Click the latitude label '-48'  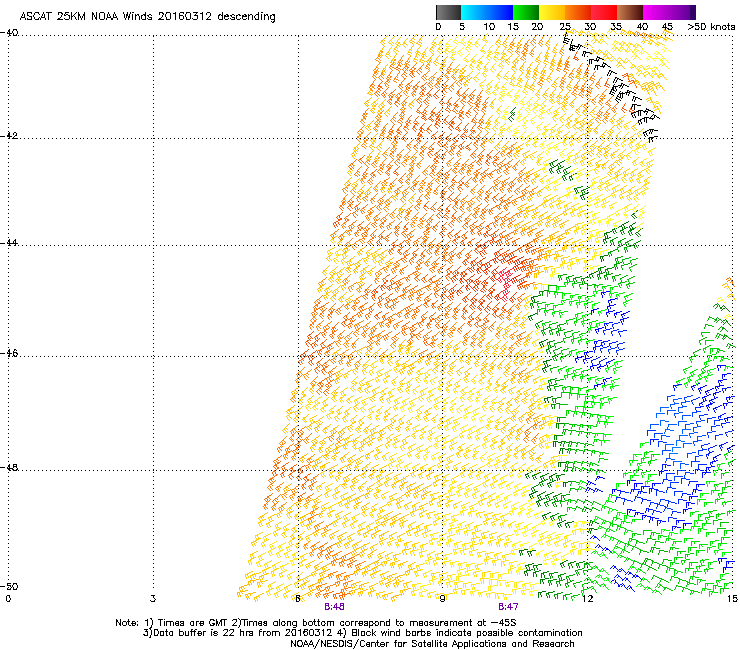(9, 467)
